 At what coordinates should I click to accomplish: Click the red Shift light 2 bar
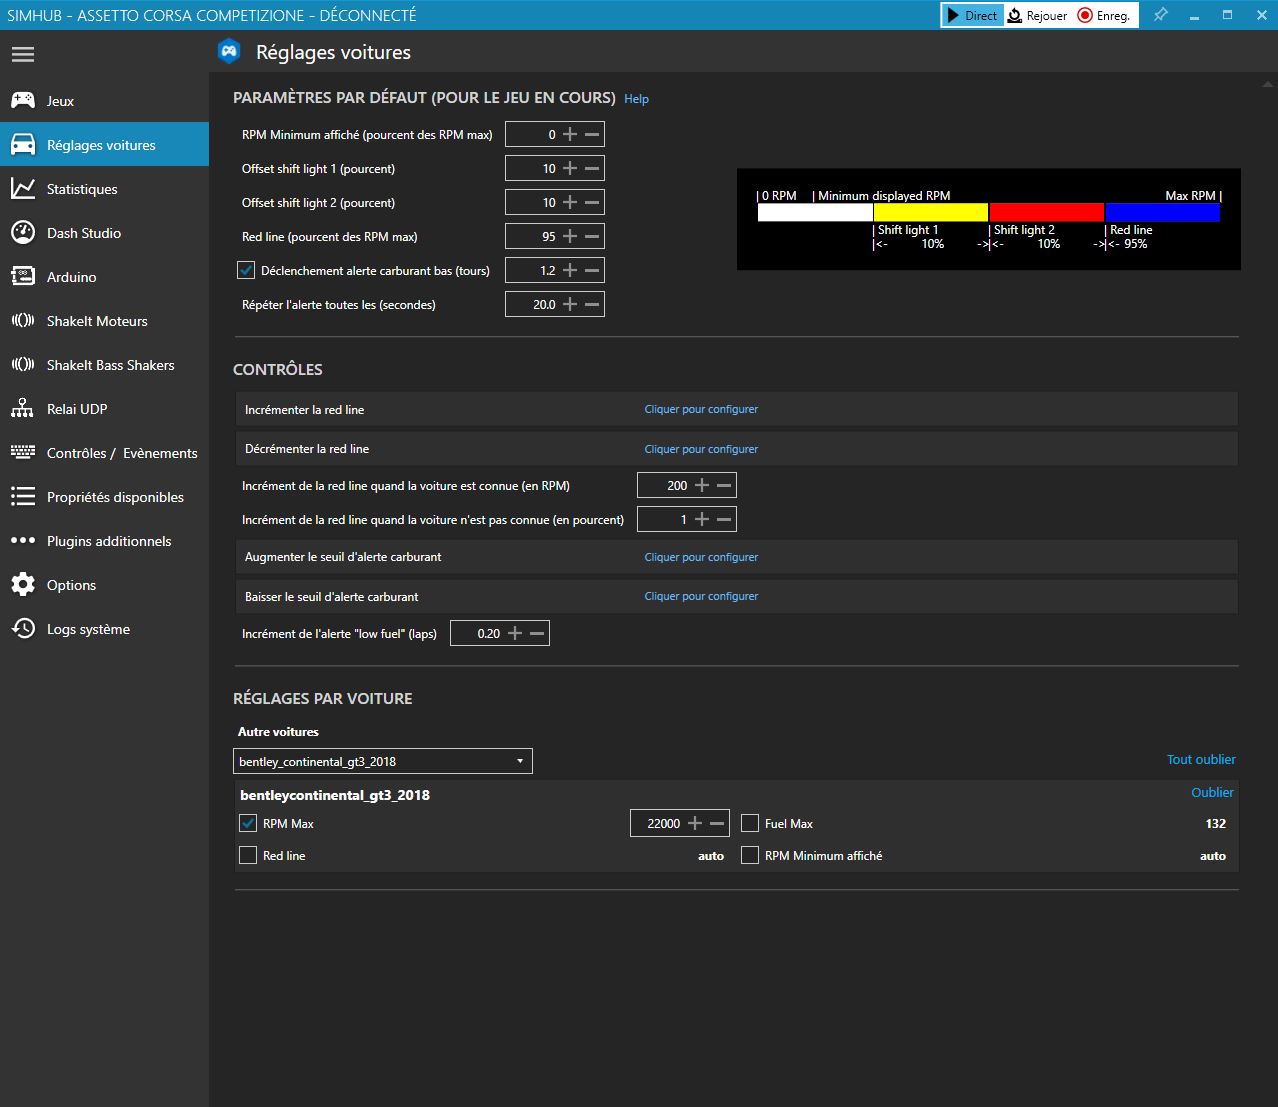(1047, 212)
